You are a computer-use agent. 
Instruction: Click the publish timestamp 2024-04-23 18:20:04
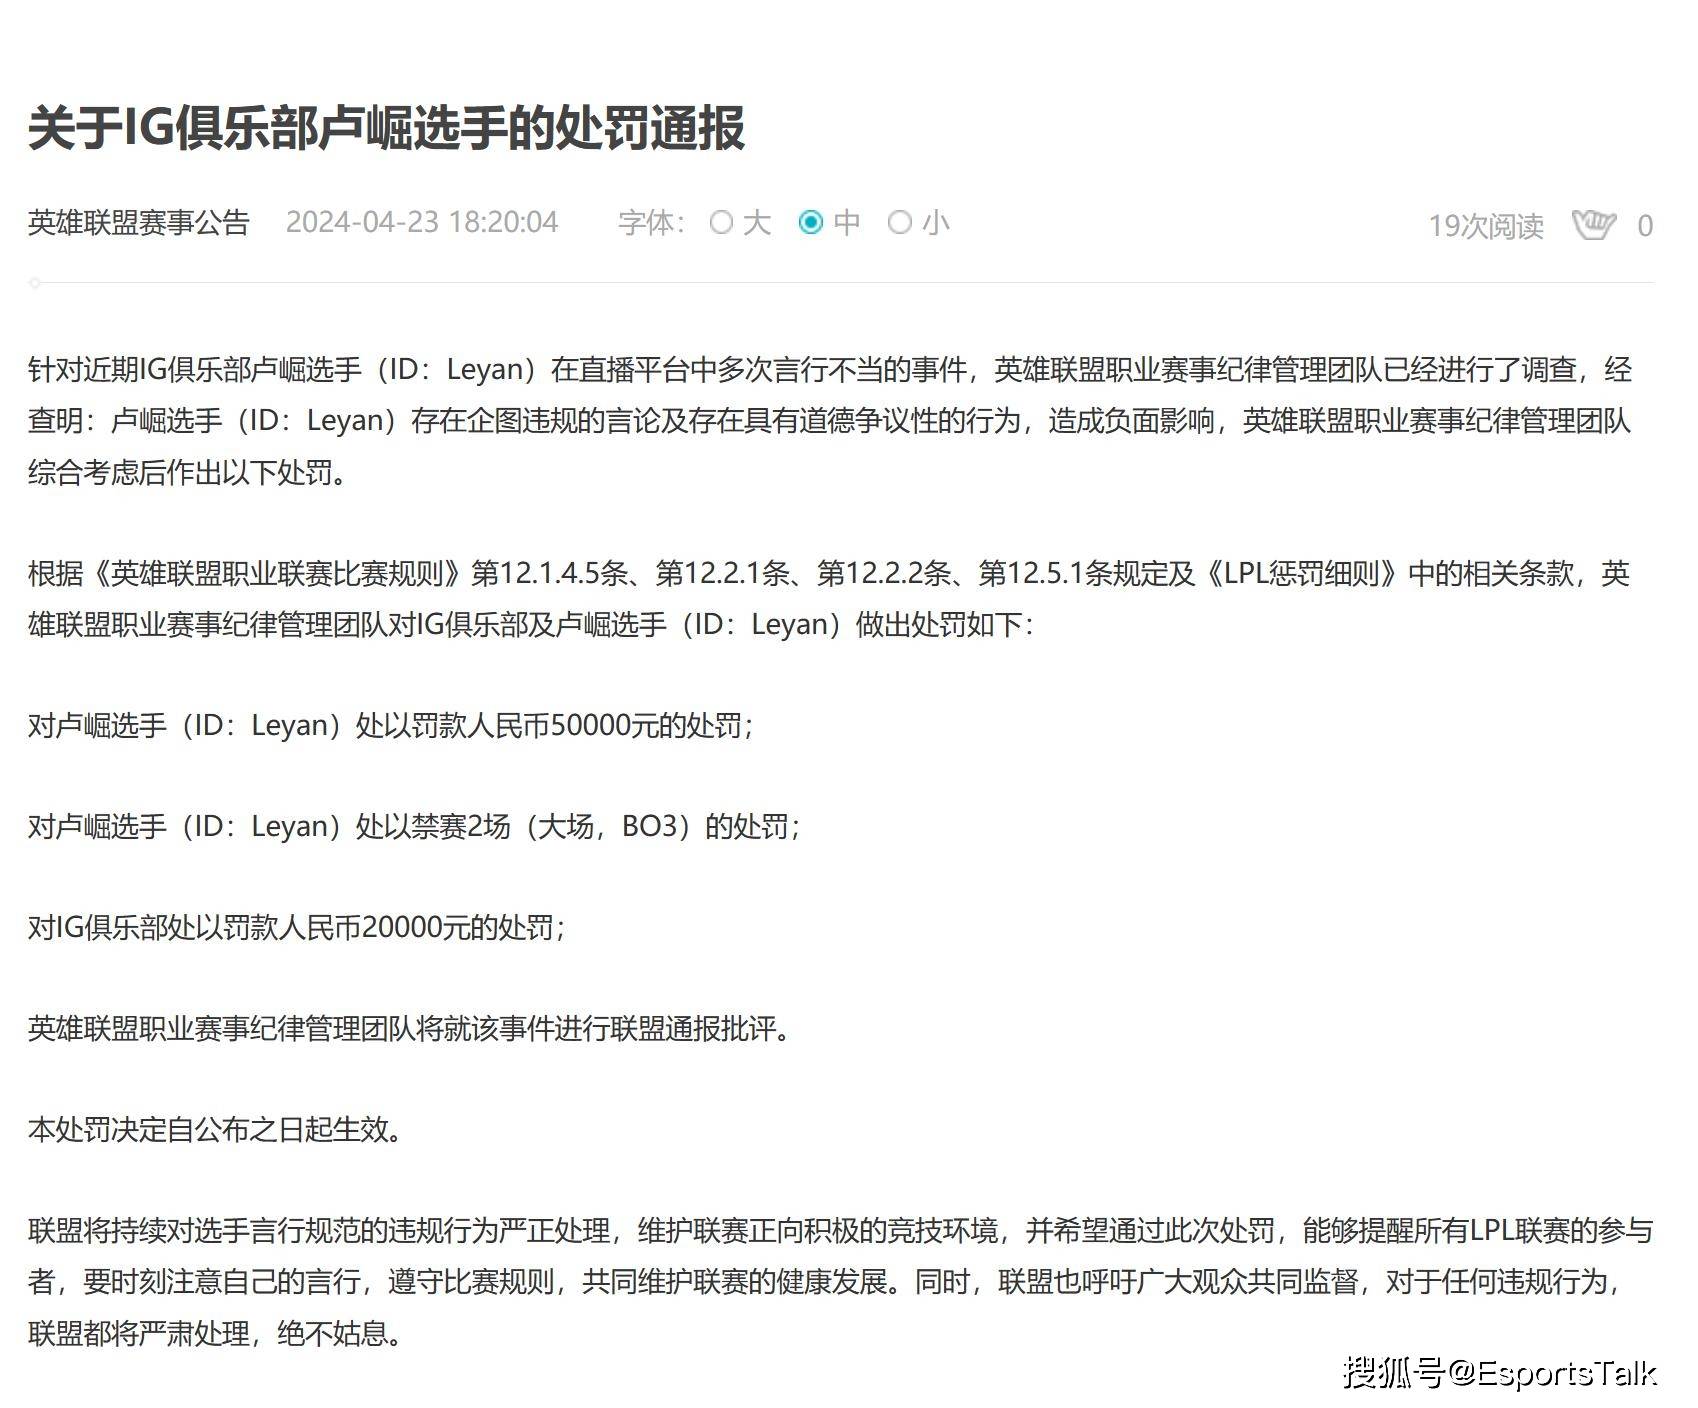coord(422,222)
